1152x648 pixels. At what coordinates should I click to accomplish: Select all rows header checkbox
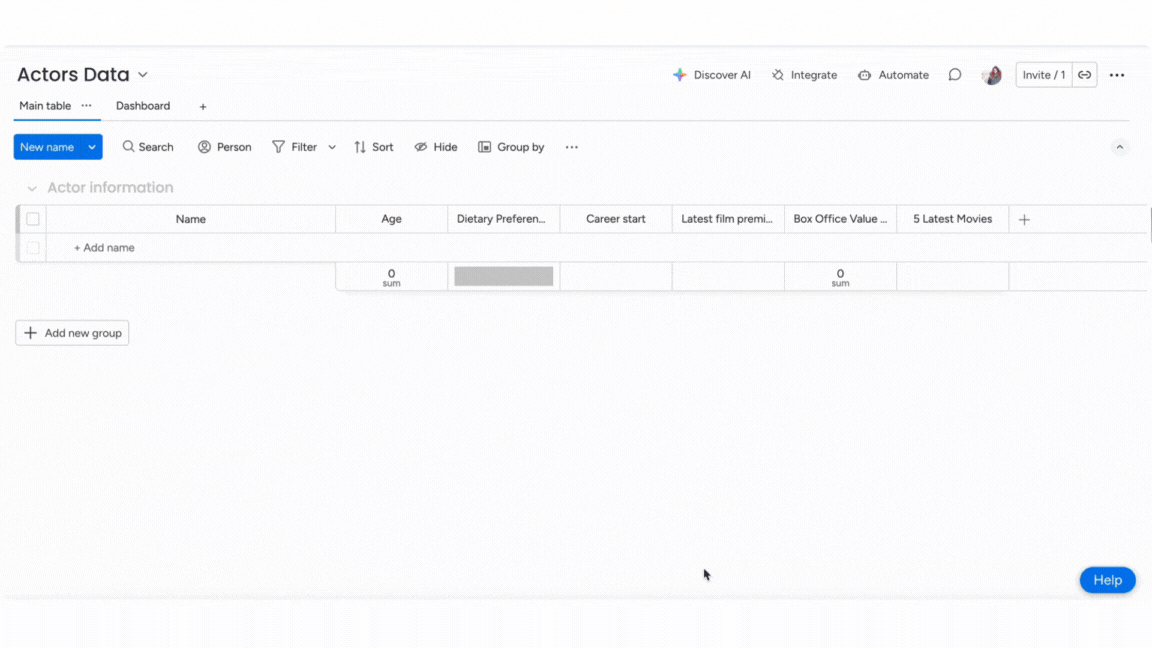pyautogui.click(x=32, y=219)
